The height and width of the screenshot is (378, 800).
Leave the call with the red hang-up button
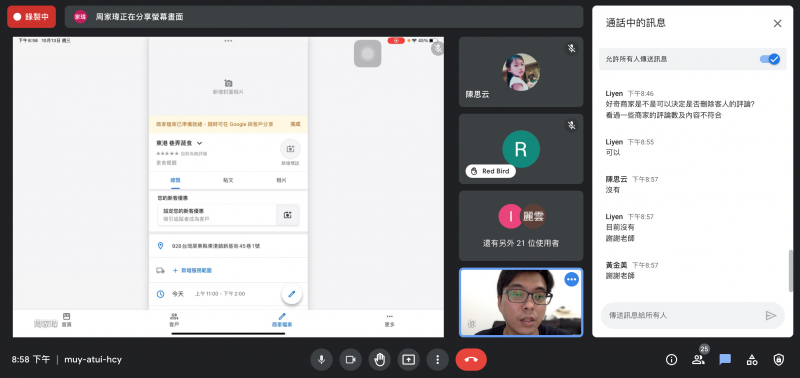click(x=471, y=360)
